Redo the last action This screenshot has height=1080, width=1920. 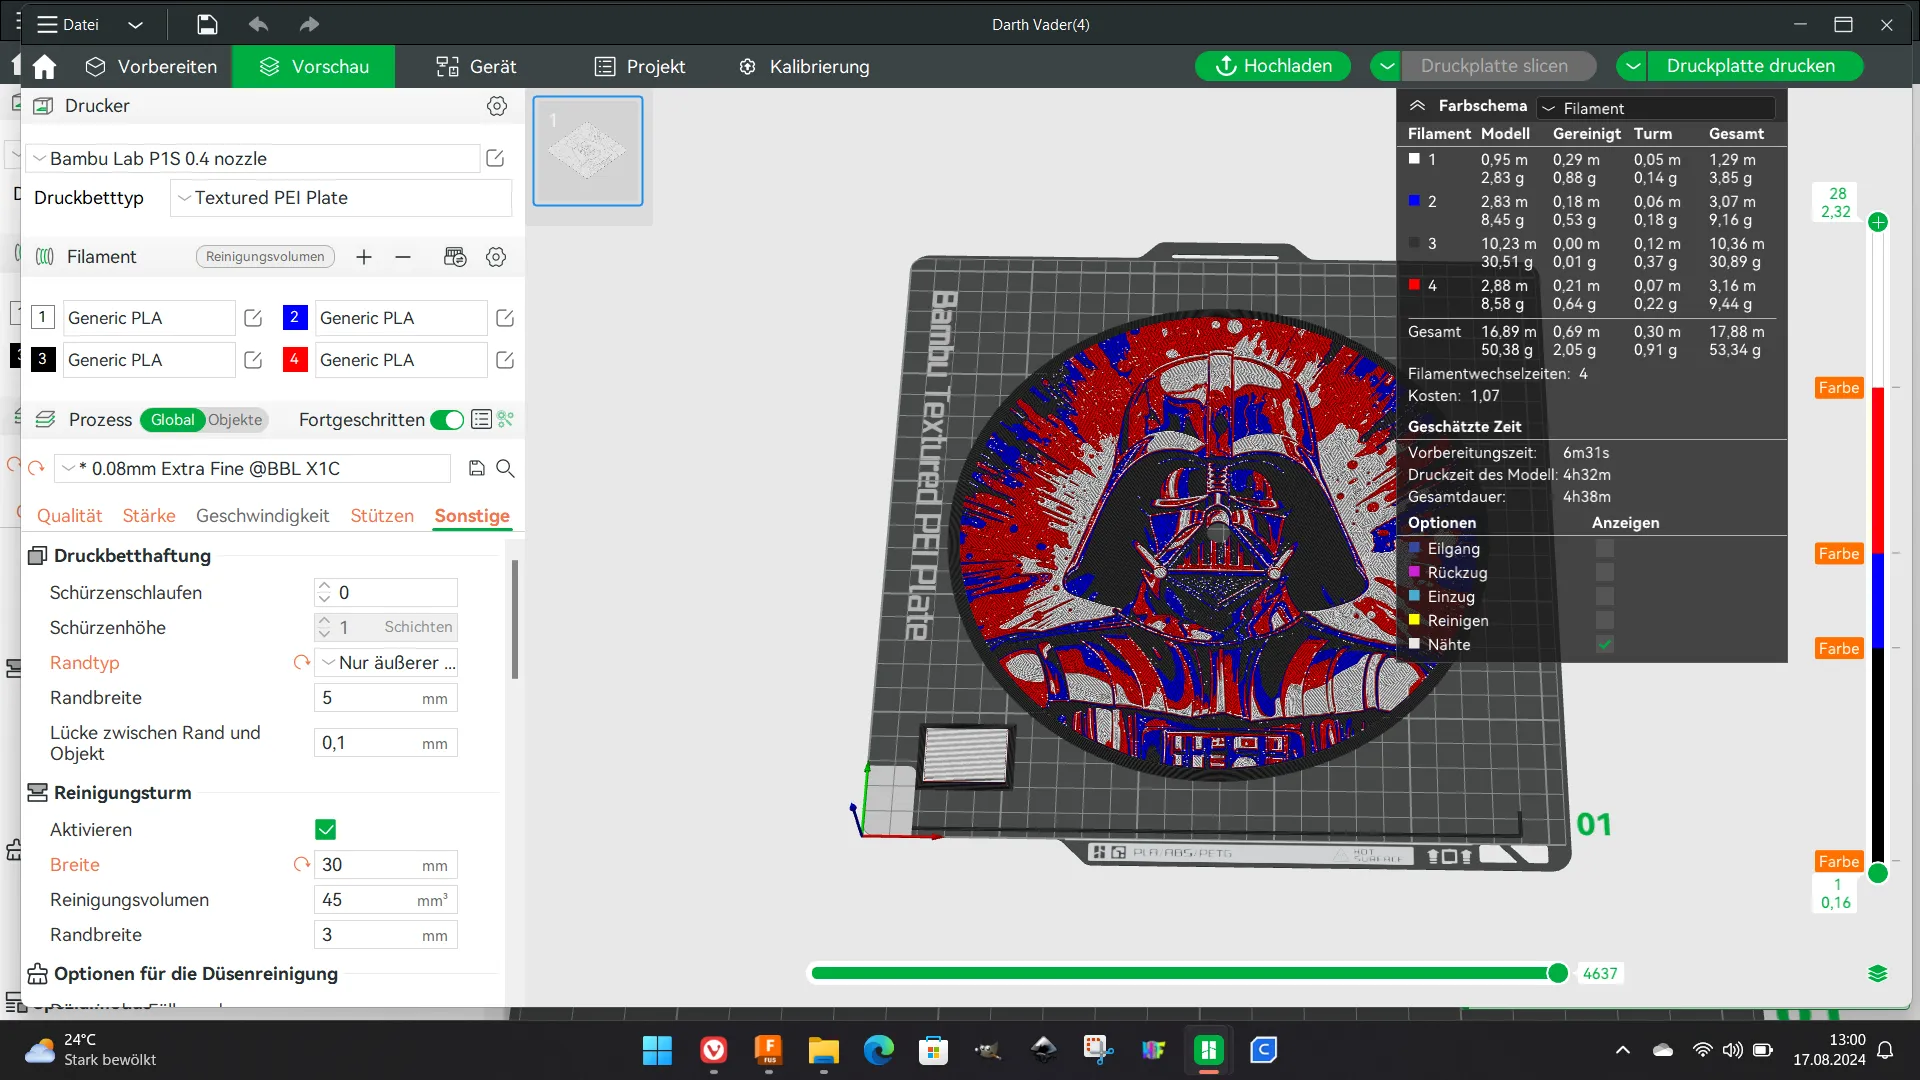pyautogui.click(x=309, y=24)
